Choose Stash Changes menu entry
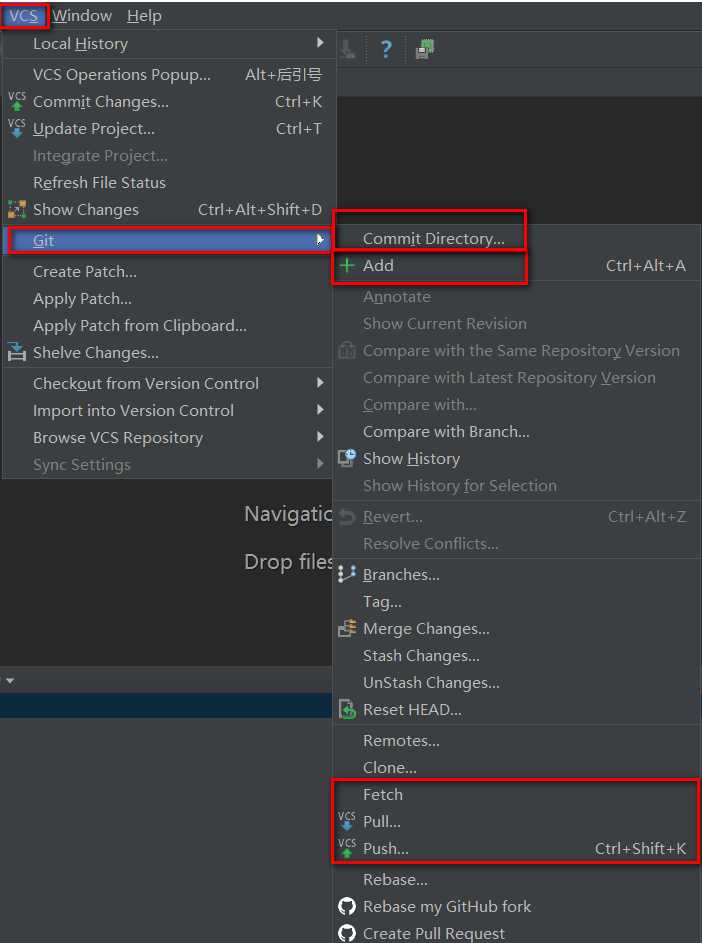Screen dimensions: 702x943 pos(421,655)
